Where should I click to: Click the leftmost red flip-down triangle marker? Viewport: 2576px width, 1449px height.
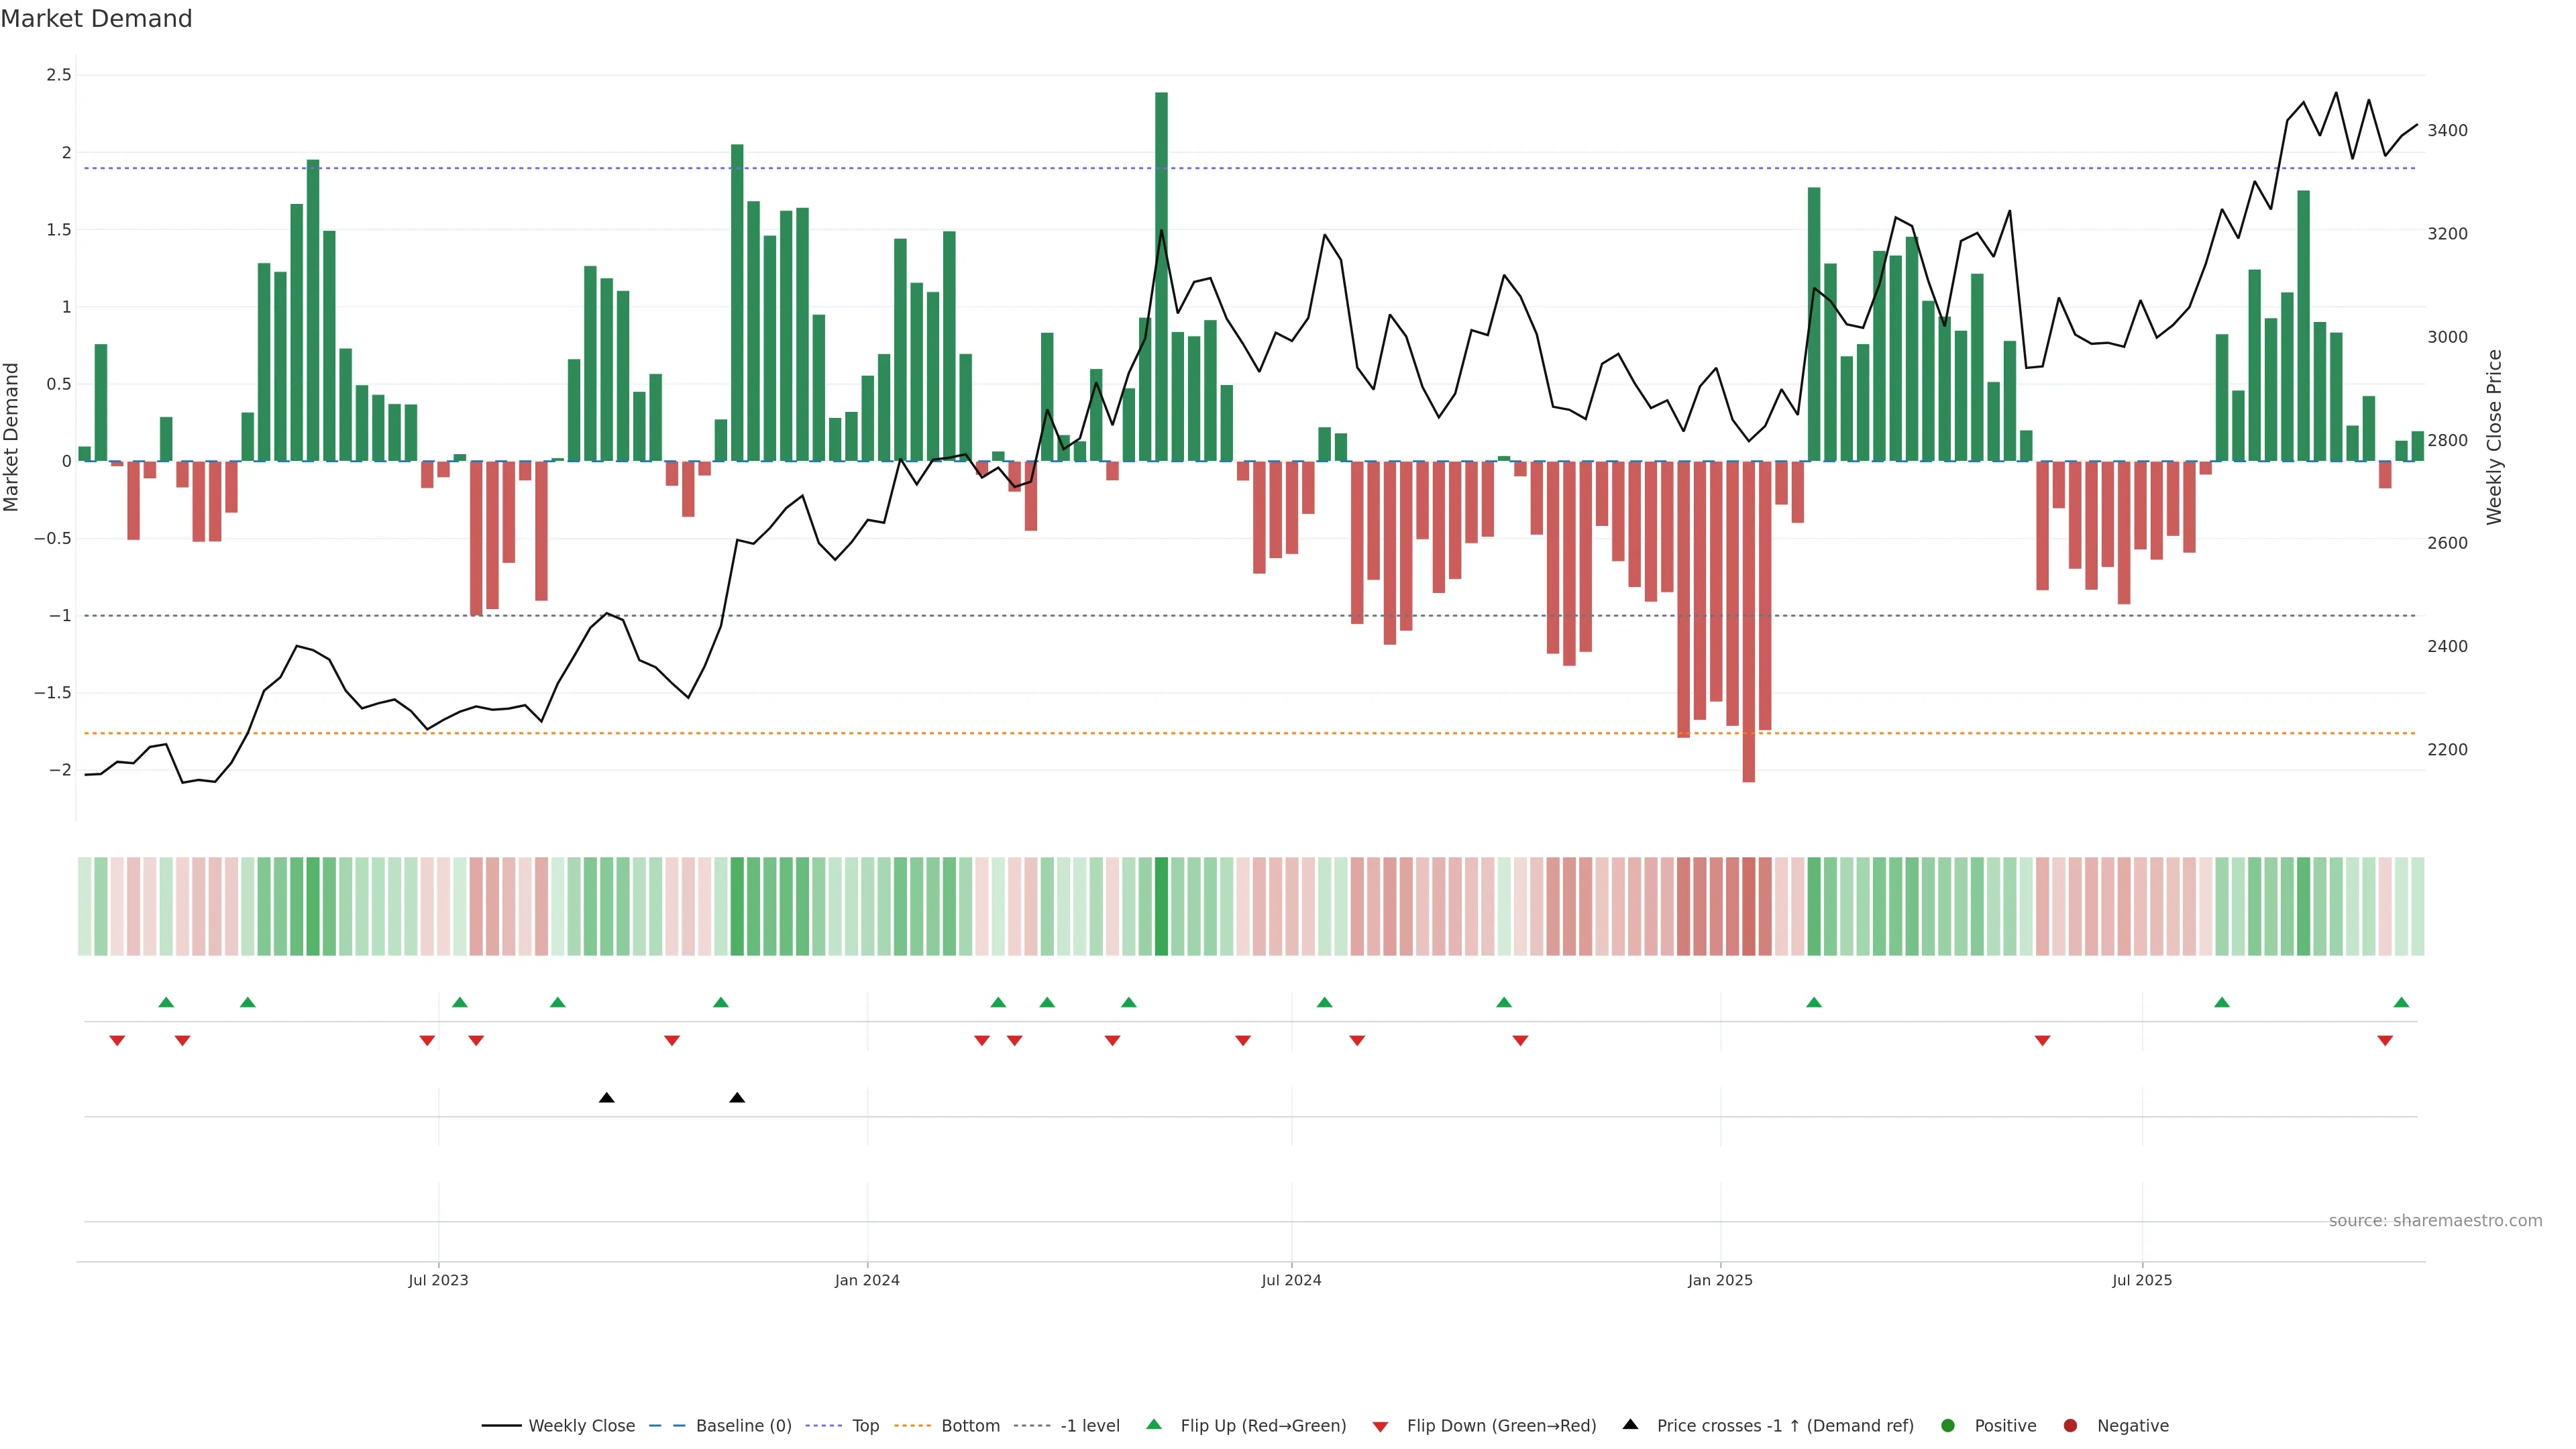pos(117,1041)
